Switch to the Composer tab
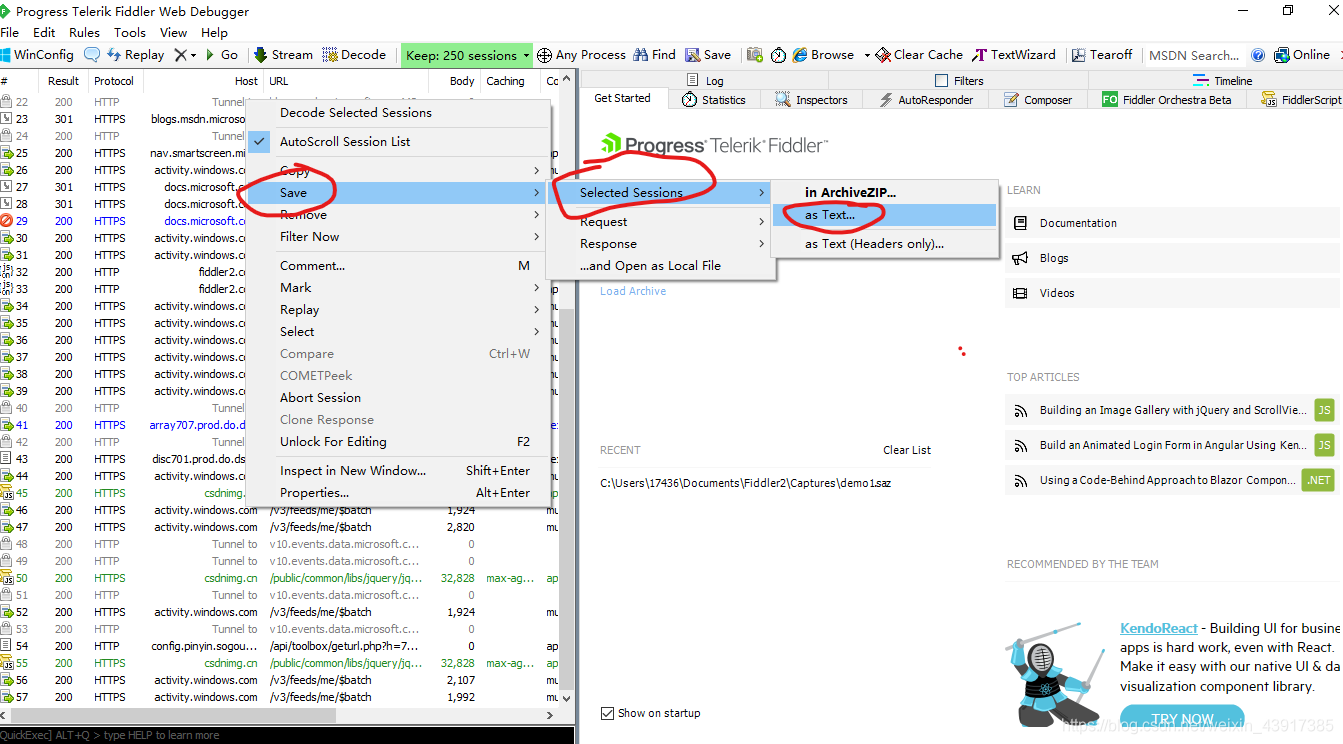1343x744 pixels. pos(1037,100)
